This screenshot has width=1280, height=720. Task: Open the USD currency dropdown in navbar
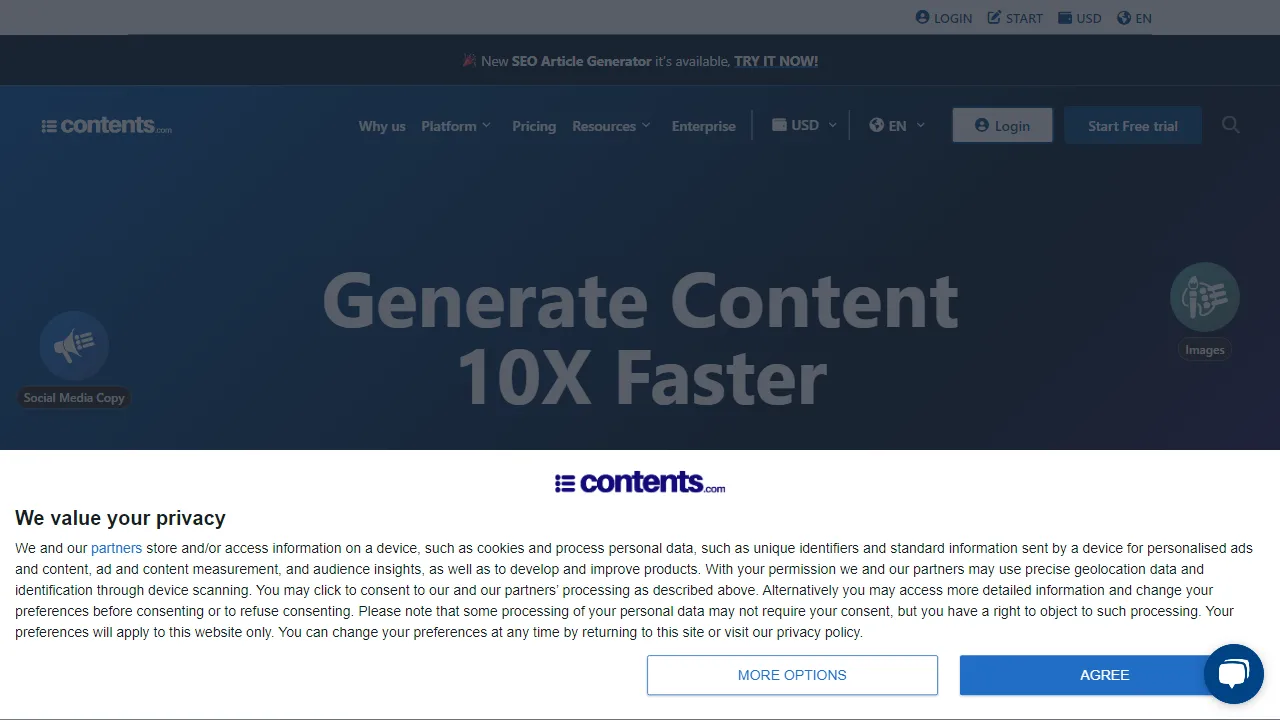805,125
